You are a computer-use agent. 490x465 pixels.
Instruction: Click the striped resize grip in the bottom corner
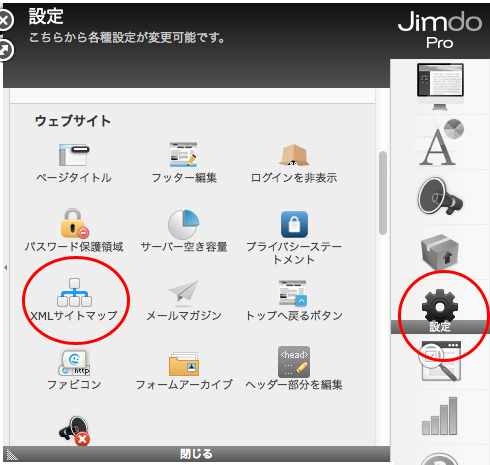[x=12, y=455]
